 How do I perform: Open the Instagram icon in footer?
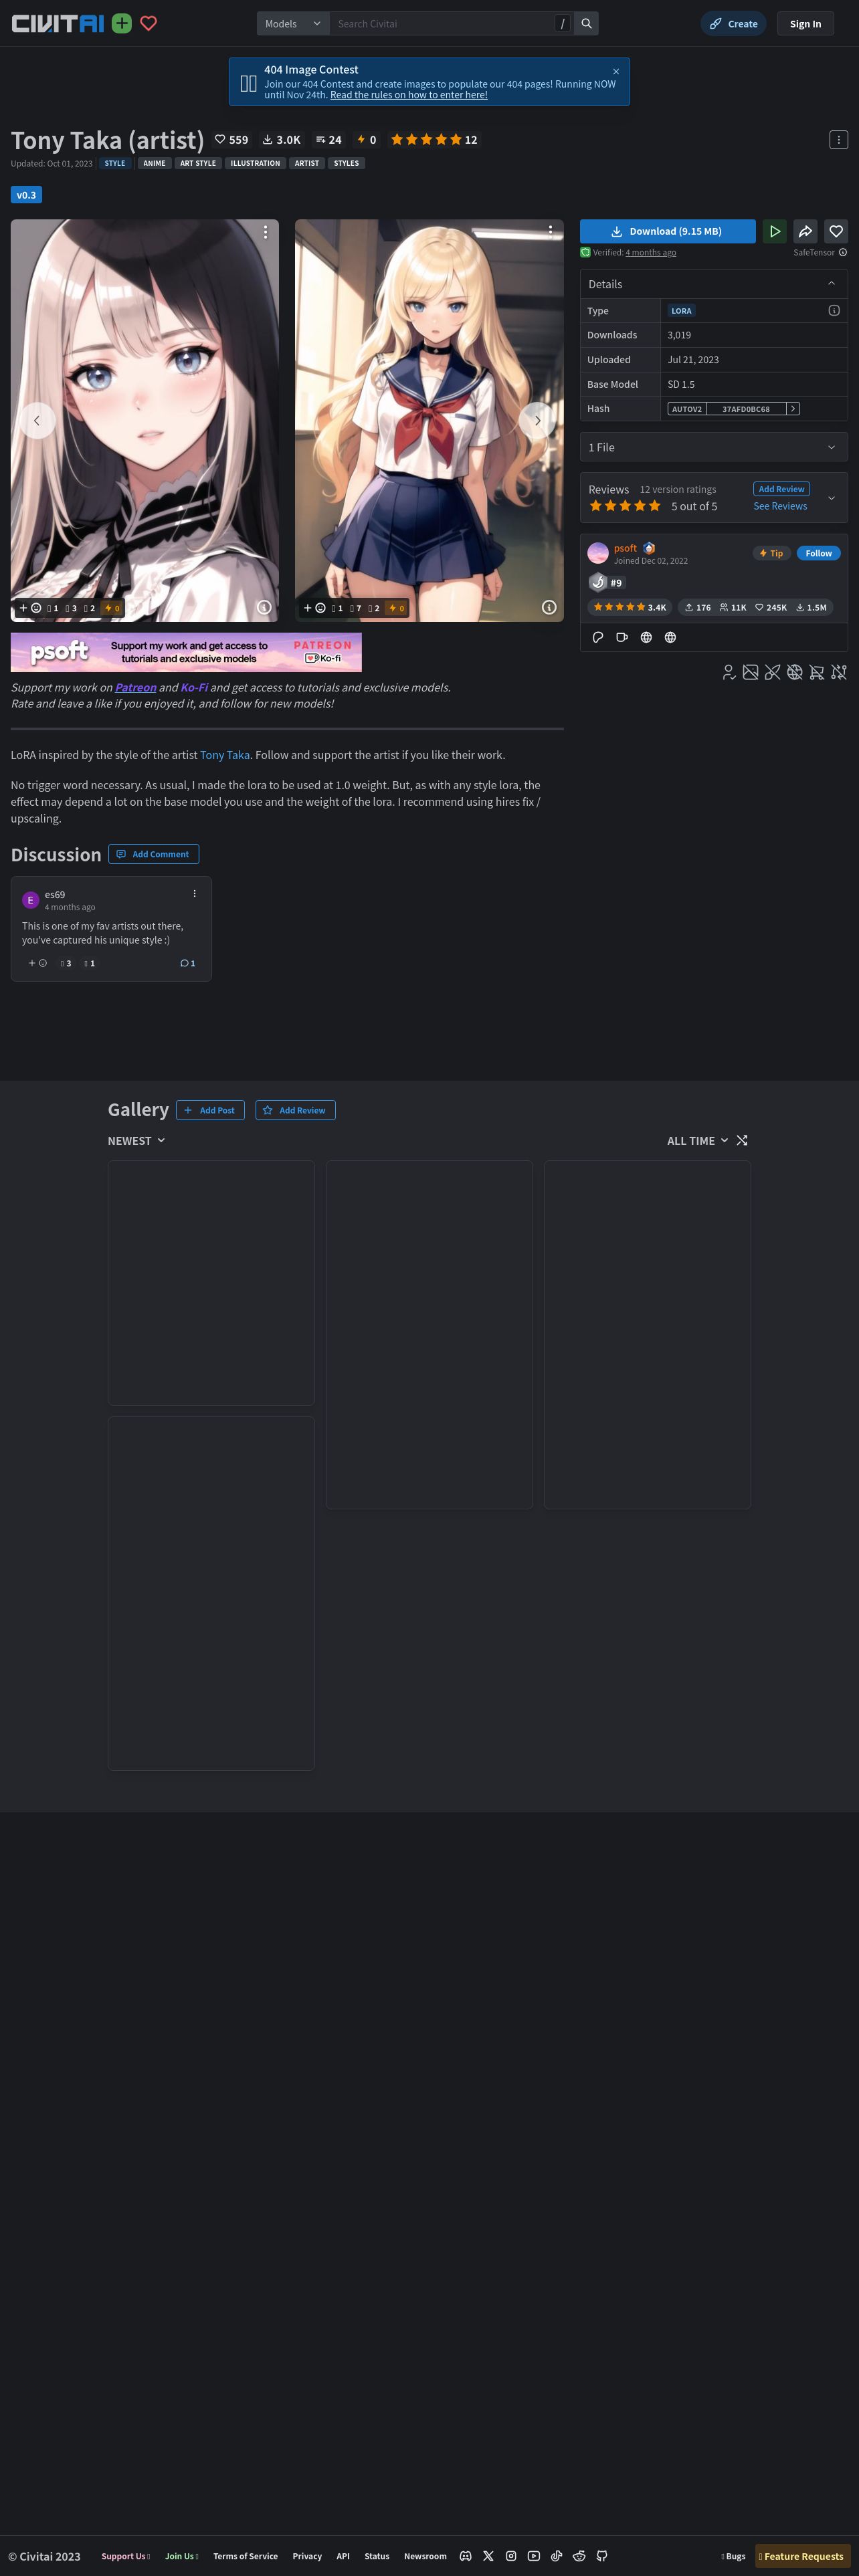pos(511,2555)
